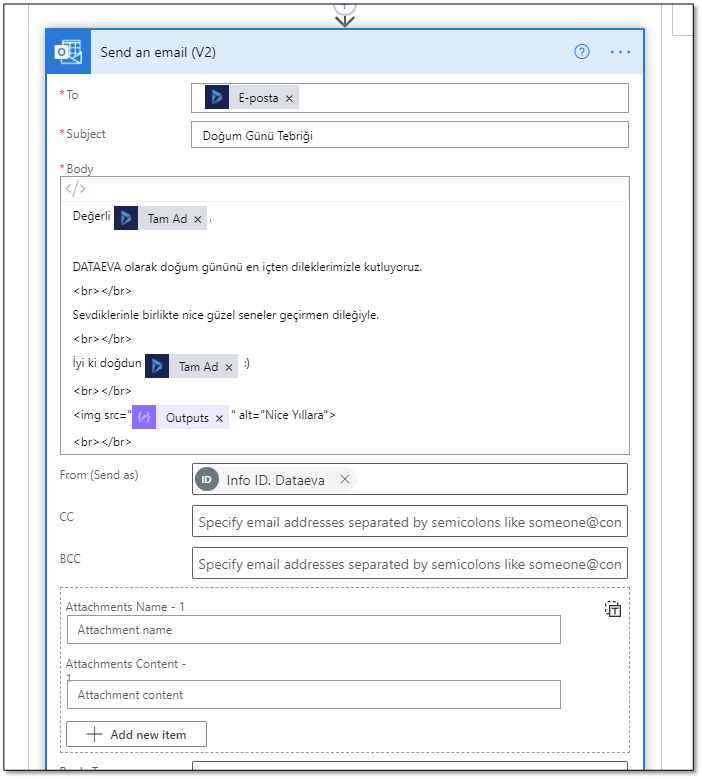Image resolution: width=702 pixels, height=779 pixels.
Task: Click the purple expression icon of Outputs
Action: [144, 417]
